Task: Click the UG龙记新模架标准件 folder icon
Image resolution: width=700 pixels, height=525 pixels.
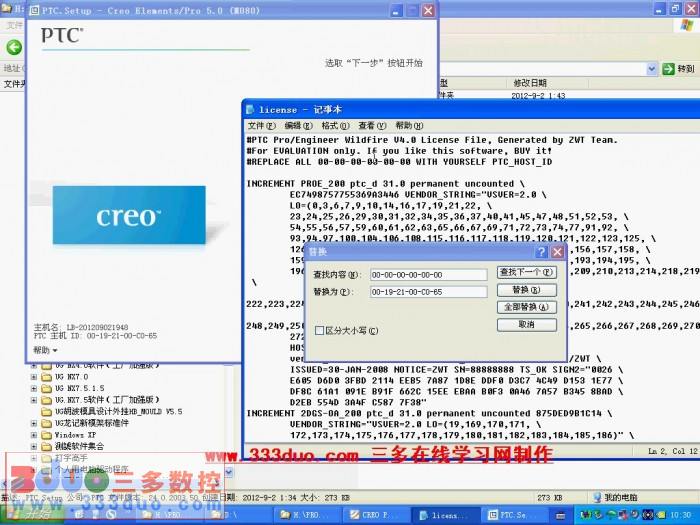Action: 46,423
